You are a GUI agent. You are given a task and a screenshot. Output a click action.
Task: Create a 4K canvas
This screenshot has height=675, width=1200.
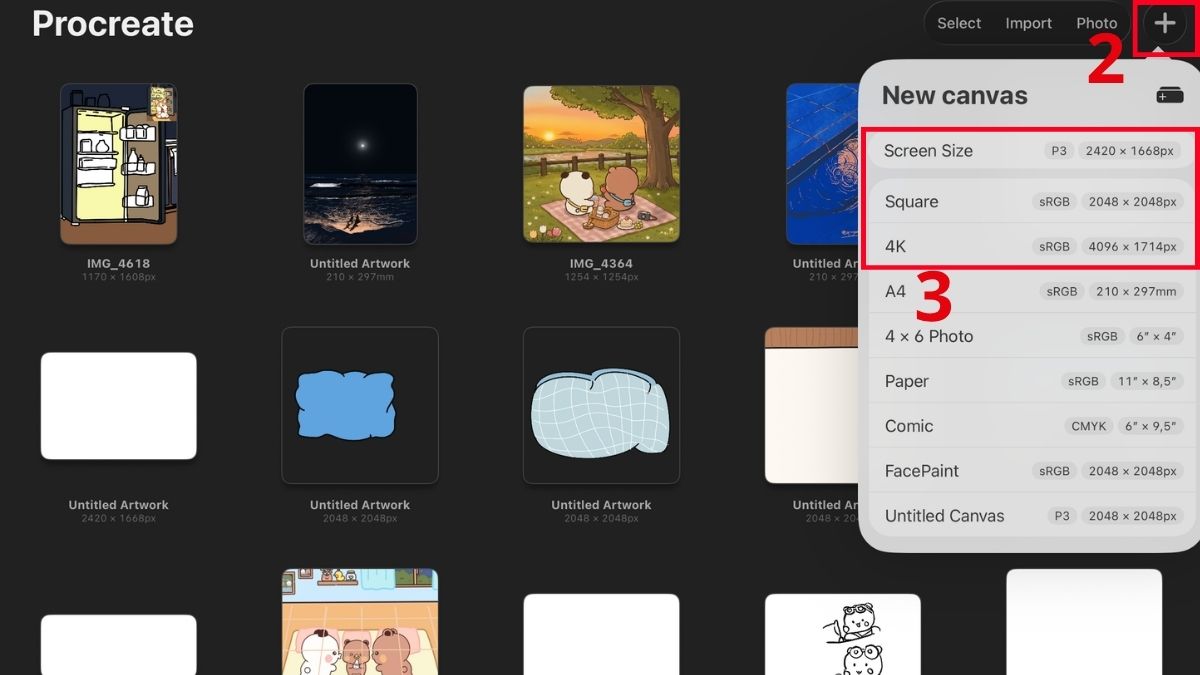(x=1030, y=246)
